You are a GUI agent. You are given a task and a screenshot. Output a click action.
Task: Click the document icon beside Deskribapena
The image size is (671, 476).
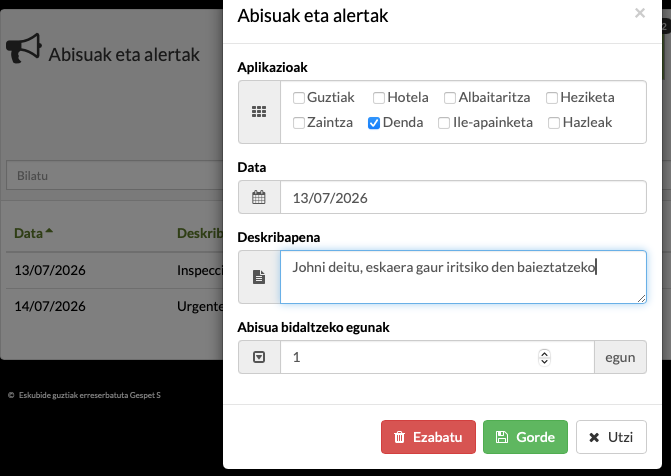[x=259, y=277]
